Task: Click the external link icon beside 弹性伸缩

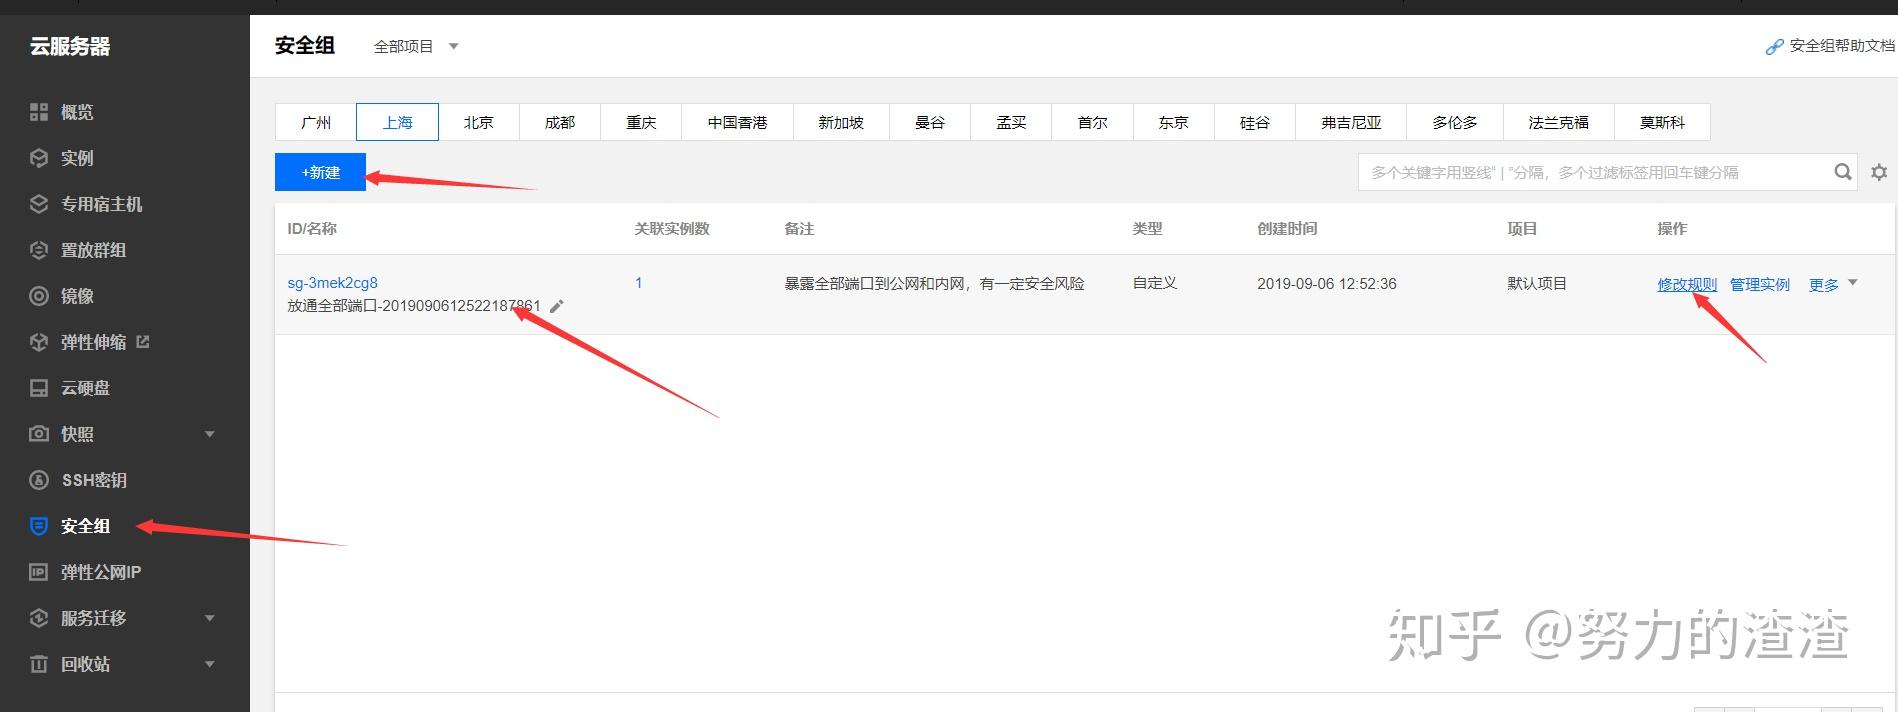Action: pyautogui.click(x=143, y=341)
